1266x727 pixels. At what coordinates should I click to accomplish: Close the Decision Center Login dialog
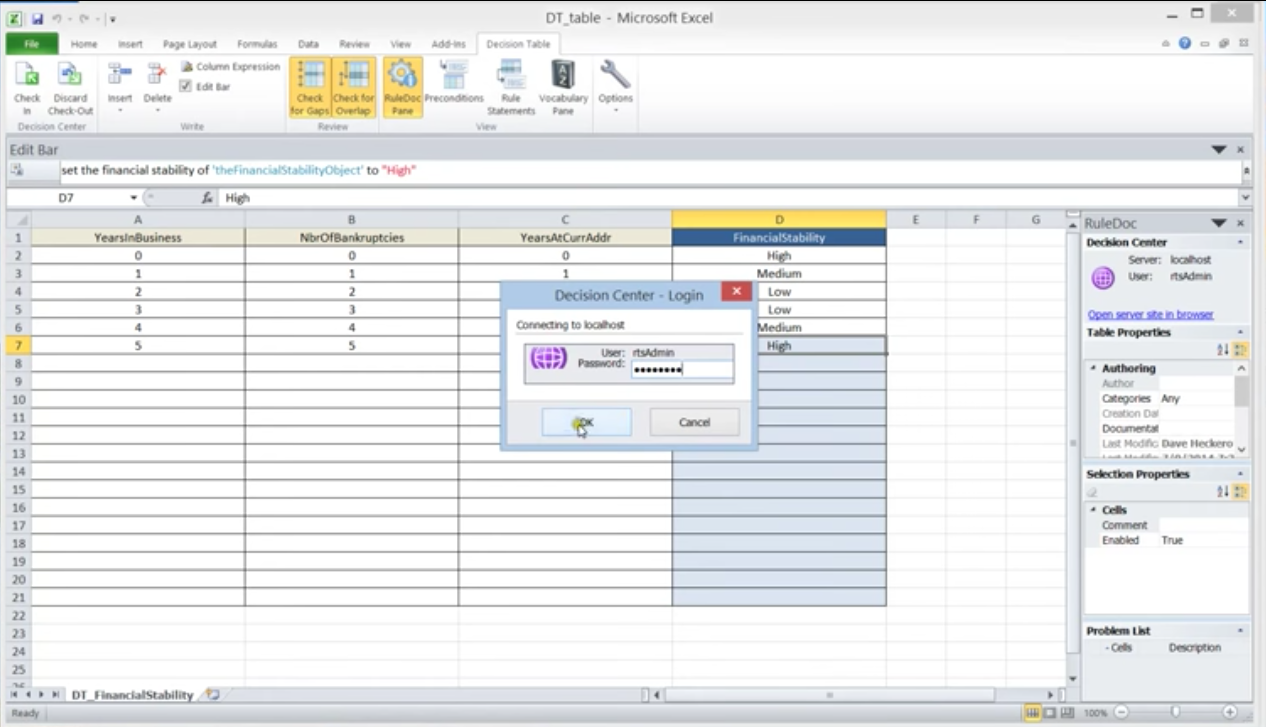pyautogui.click(x=737, y=292)
